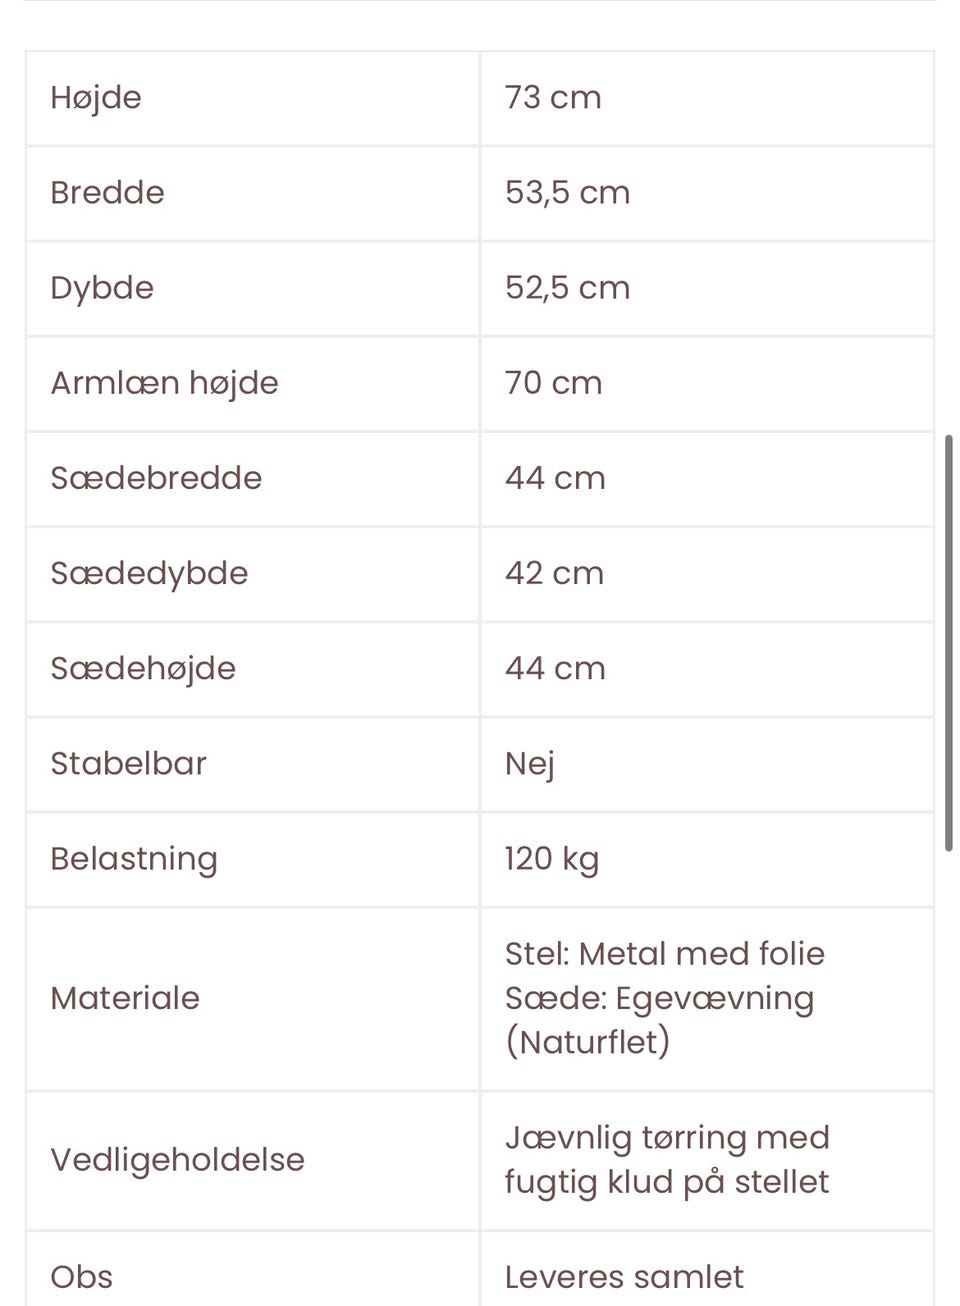Select the 53,5 cm width value
The image size is (960, 1306).
(x=567, y=193)
